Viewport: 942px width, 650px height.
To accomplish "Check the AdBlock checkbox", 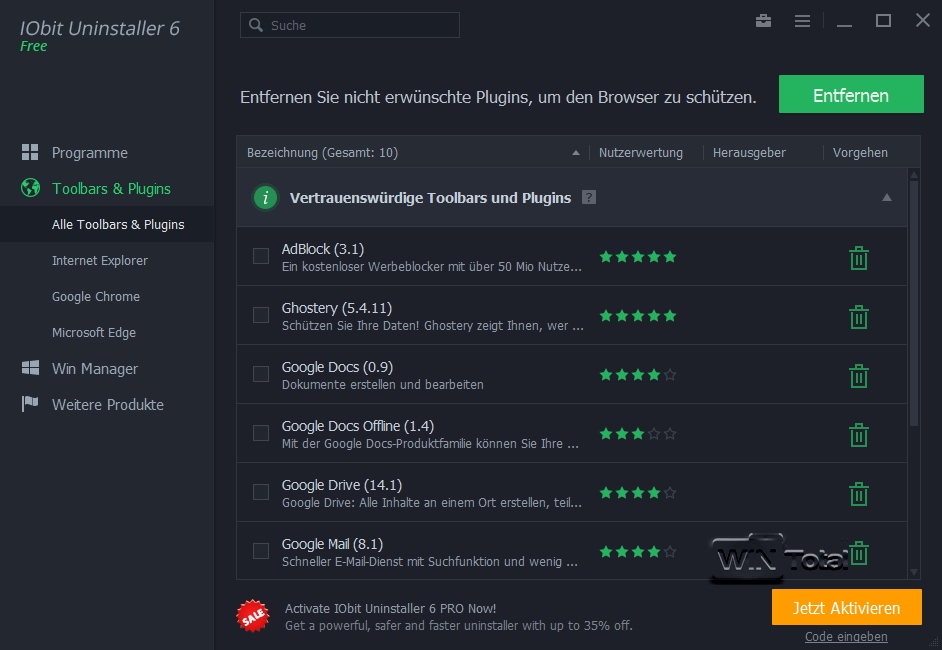I will [261, 256].
